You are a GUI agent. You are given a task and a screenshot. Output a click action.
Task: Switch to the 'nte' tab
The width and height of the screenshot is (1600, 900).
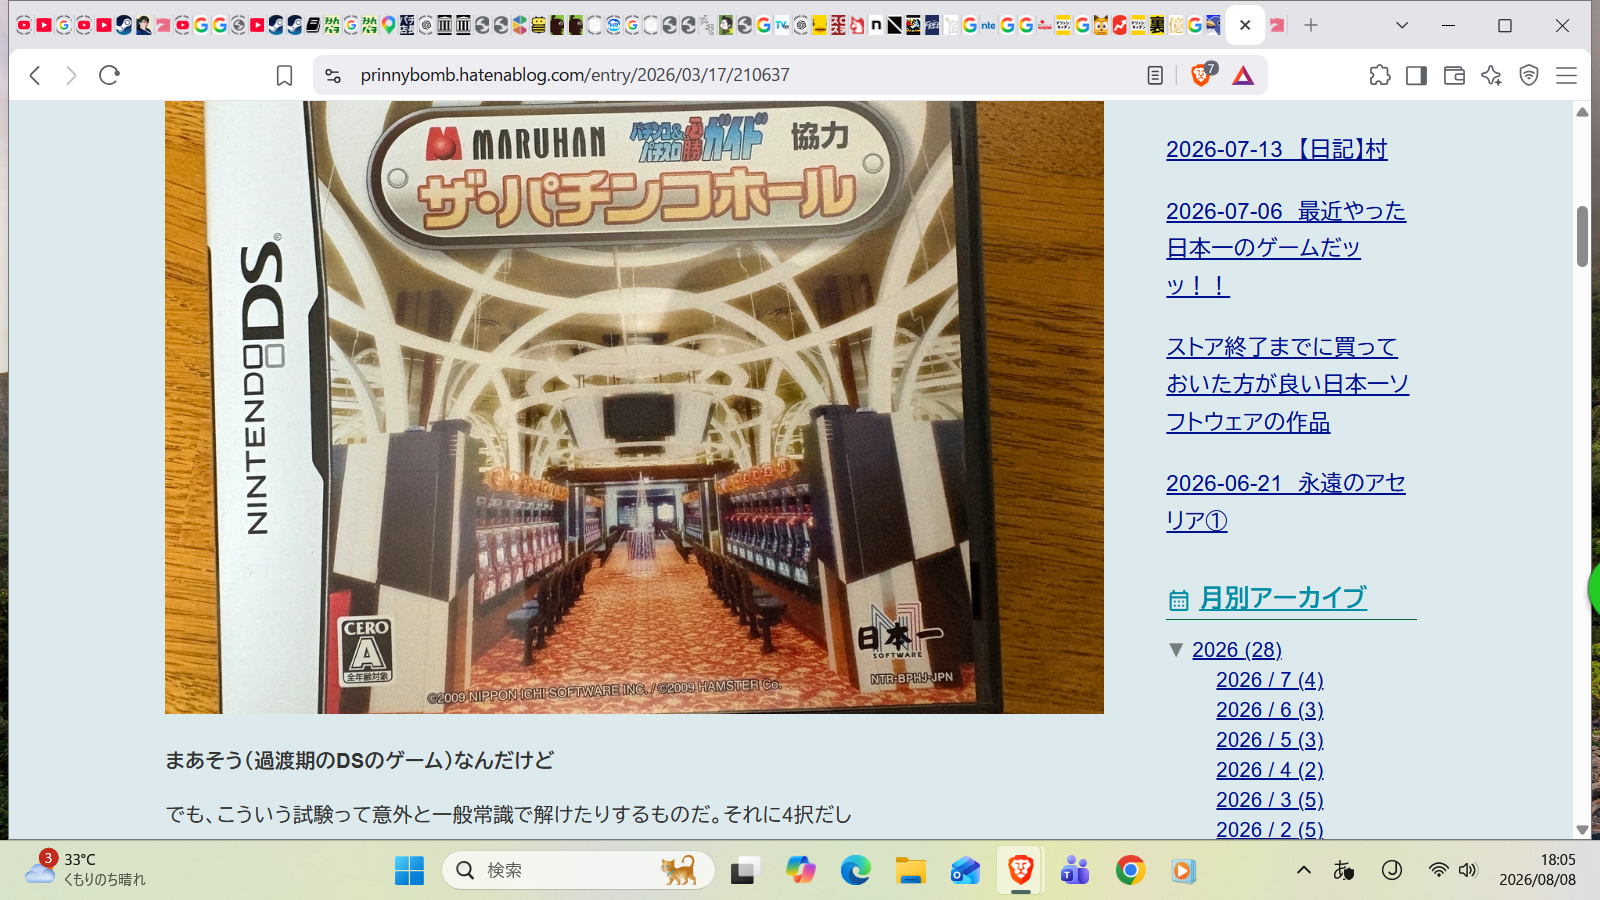coord(988,25)
